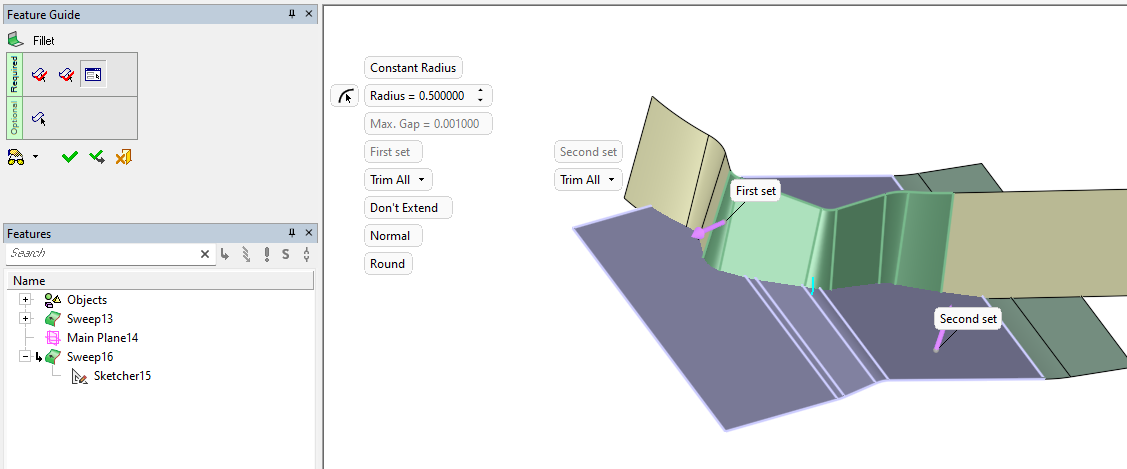Click the first required face selection icon
This screenshot has width=1127, height=469.
40,75
